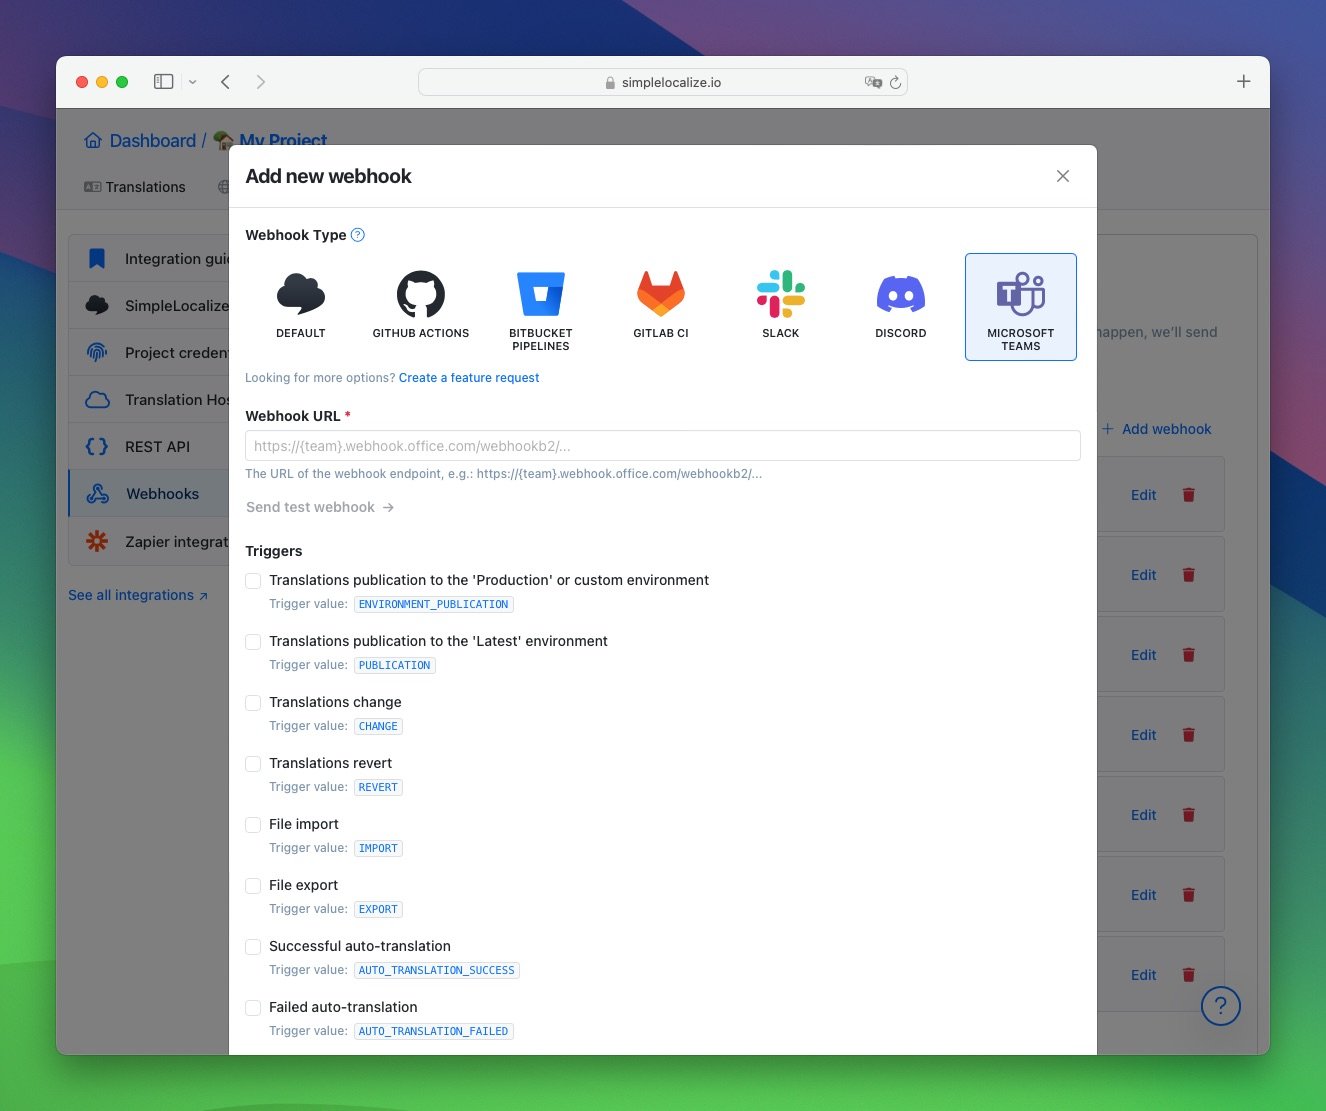1326x1111 pixels.
Task: Check Failed auto-translation trigger
Action: click(253, 1008)
